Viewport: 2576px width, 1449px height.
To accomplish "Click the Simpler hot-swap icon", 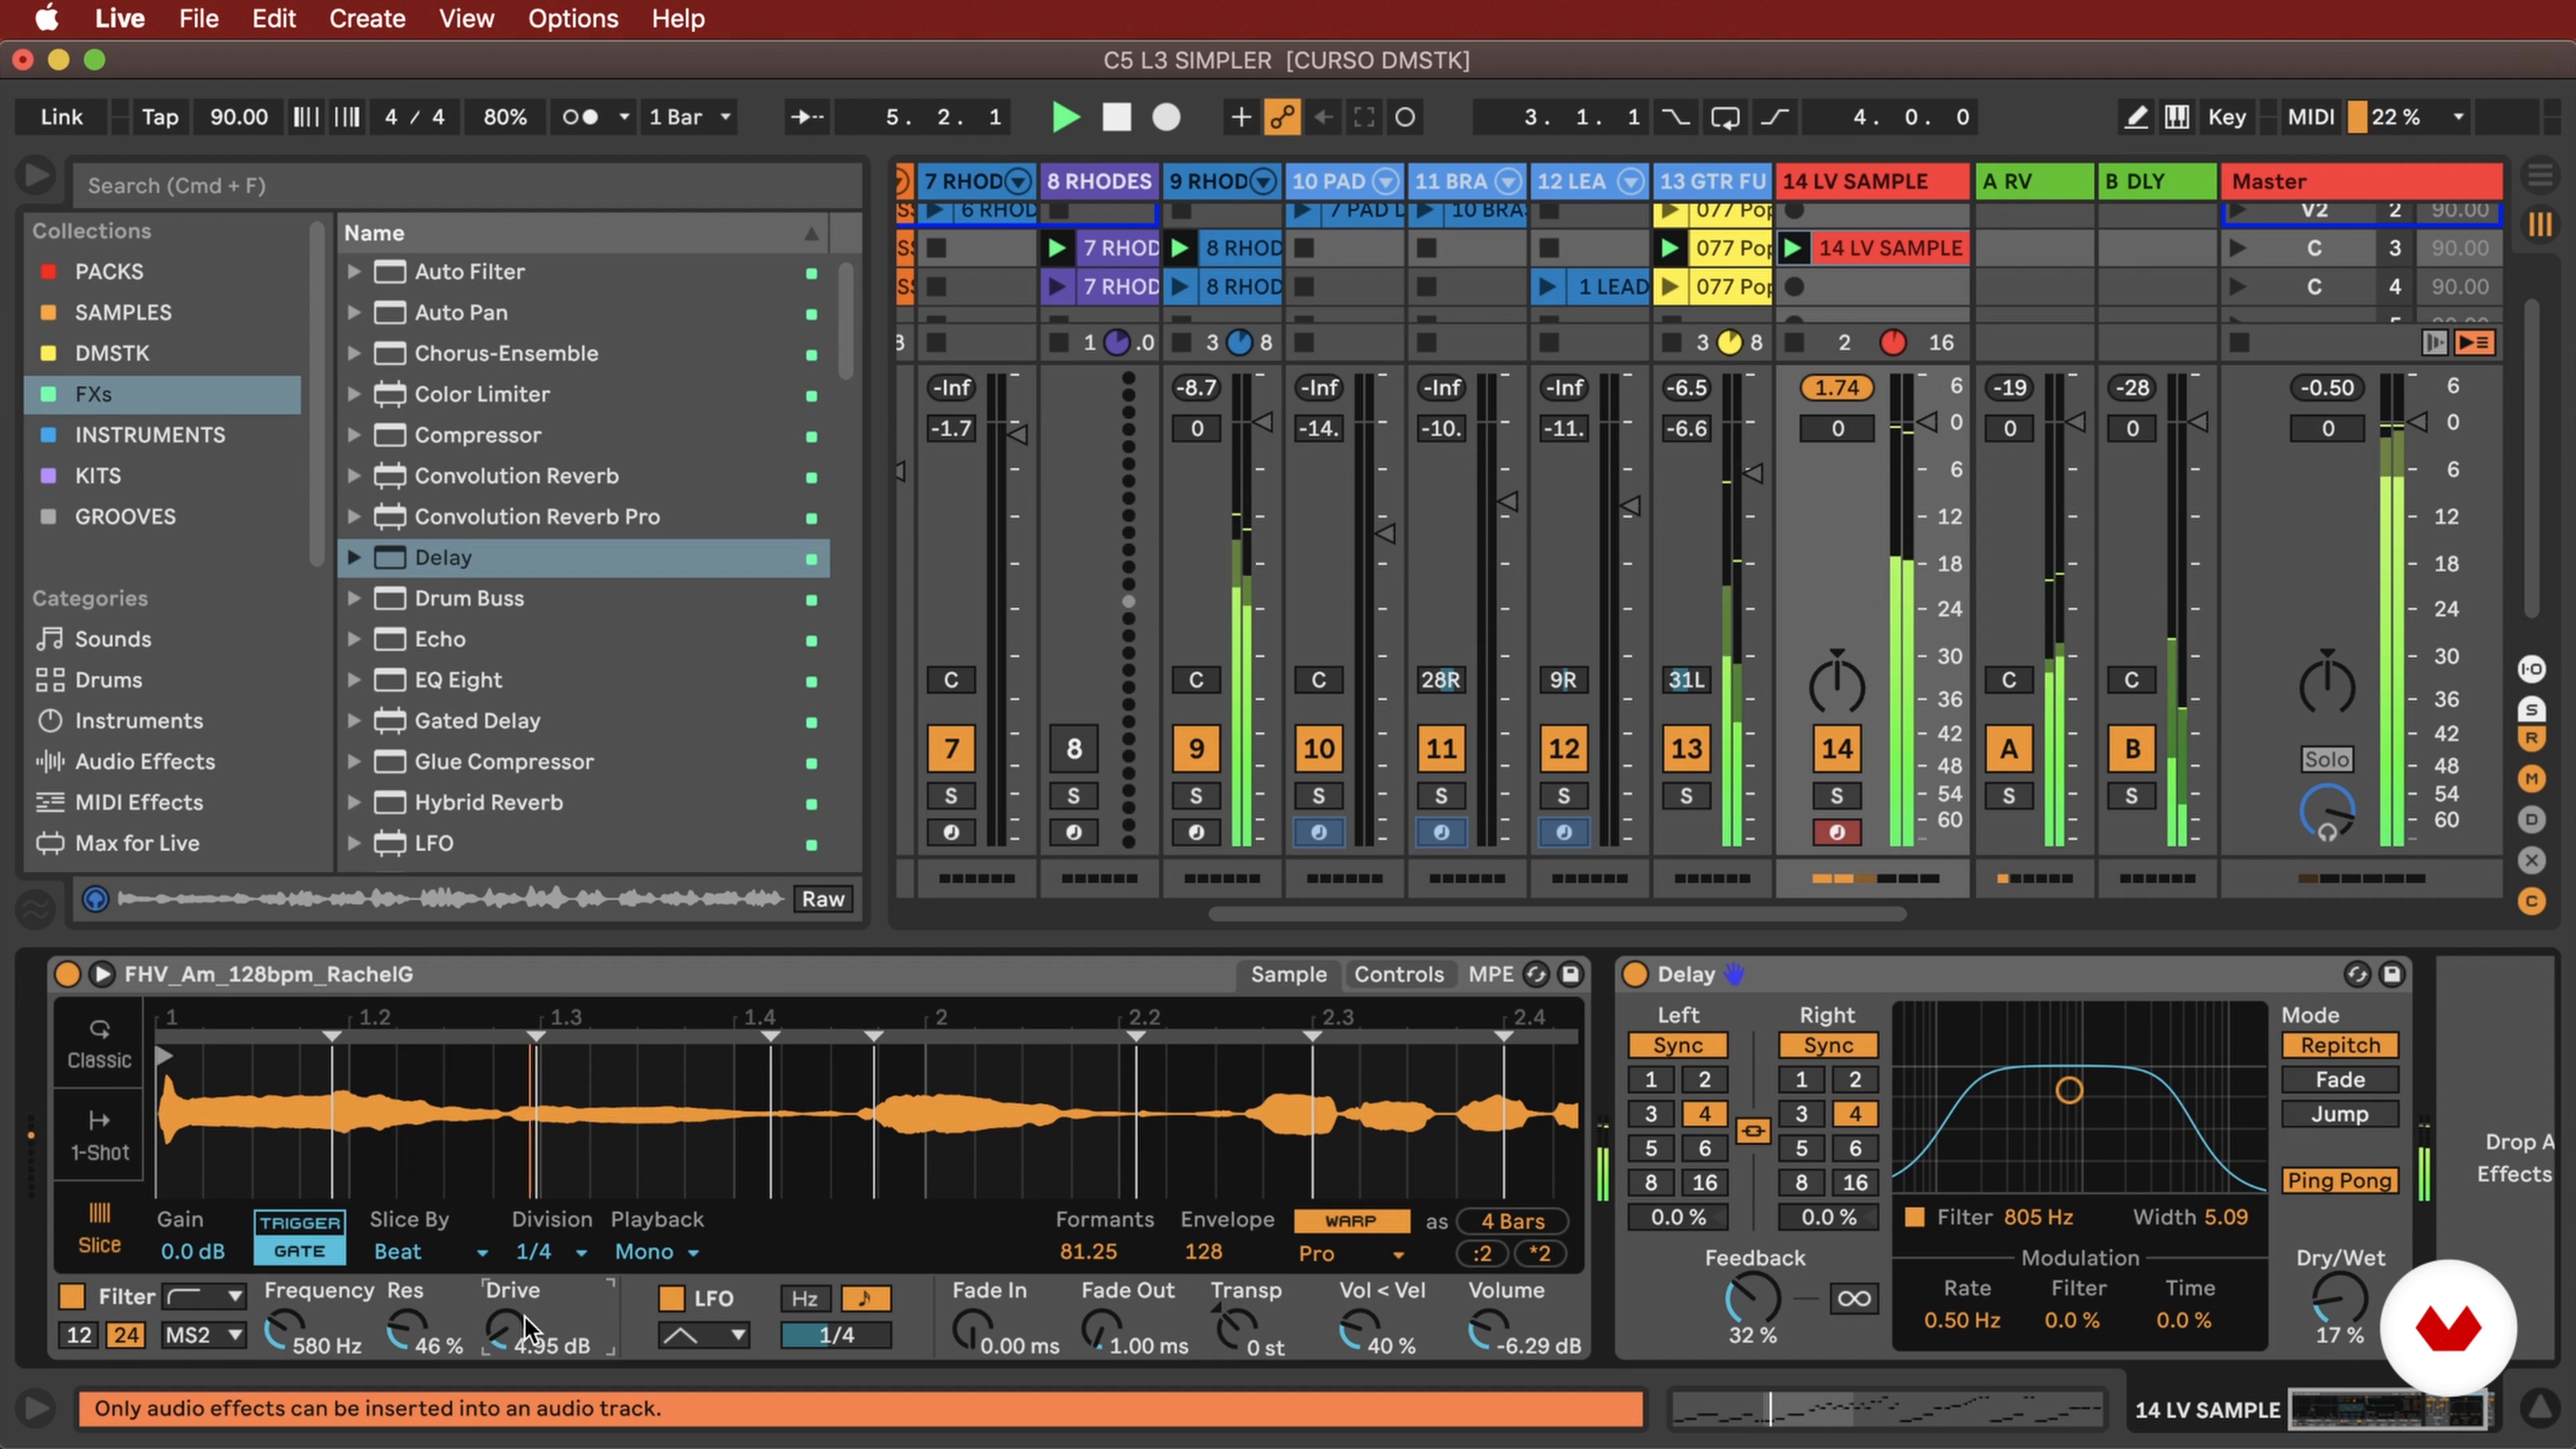I will coord(1536,974).
